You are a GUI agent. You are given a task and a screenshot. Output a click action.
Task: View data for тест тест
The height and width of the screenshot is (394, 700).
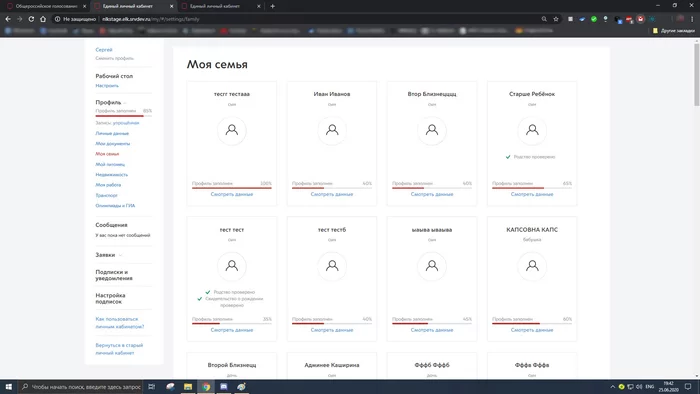(232, 330)
